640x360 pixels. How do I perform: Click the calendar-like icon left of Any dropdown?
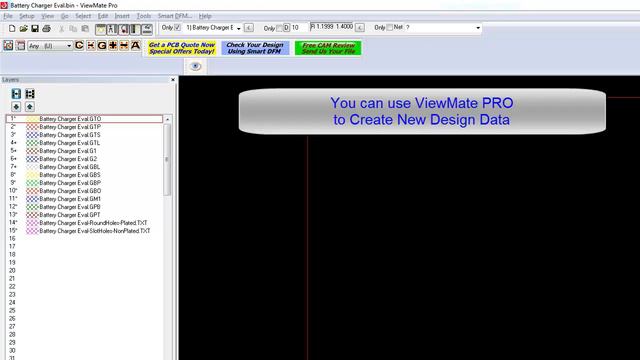(20, 45)
